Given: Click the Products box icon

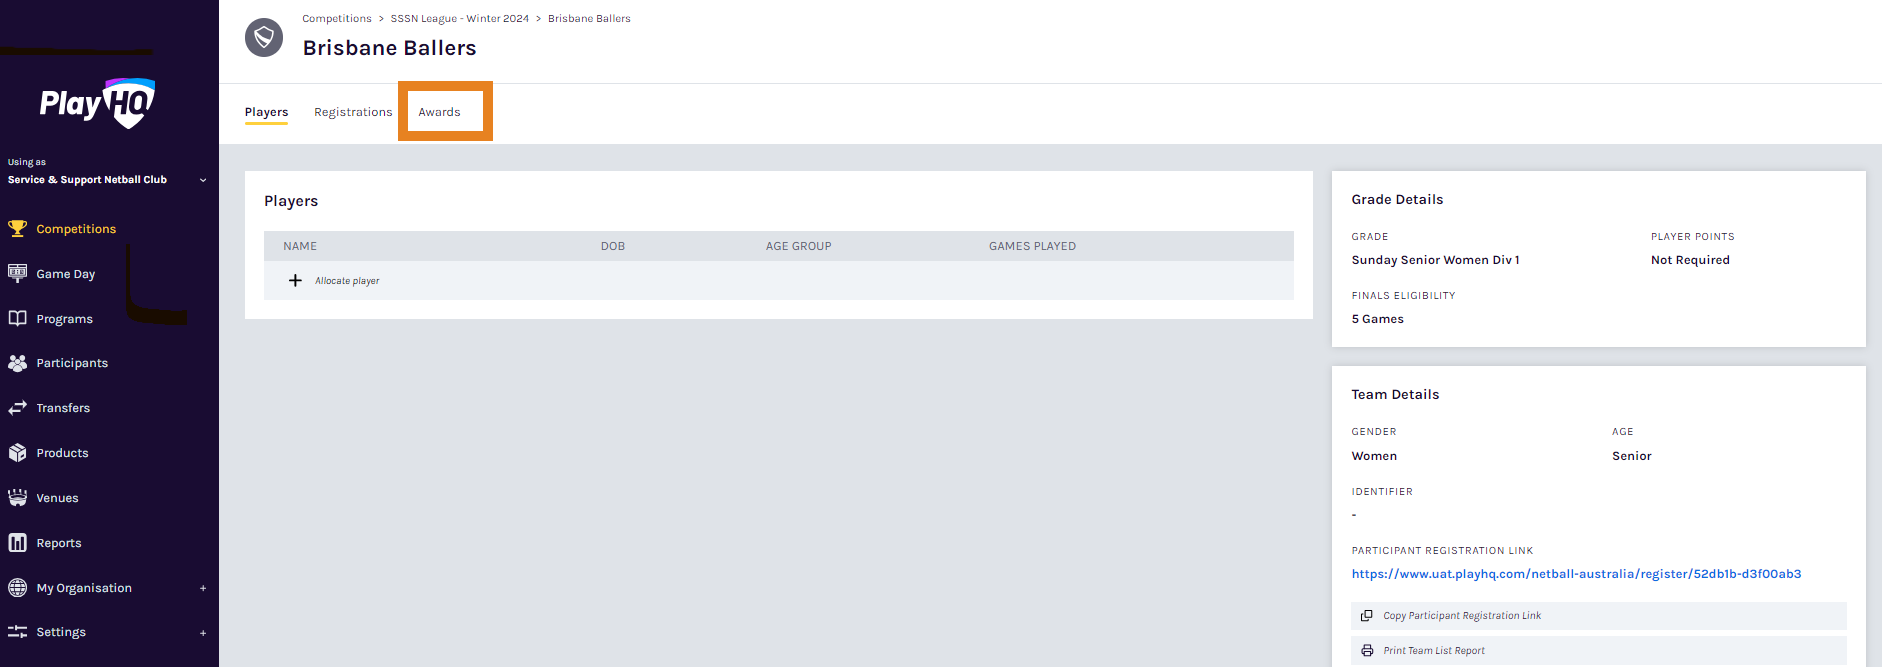Looking at the screenshot, I should (x=17, y=453).
